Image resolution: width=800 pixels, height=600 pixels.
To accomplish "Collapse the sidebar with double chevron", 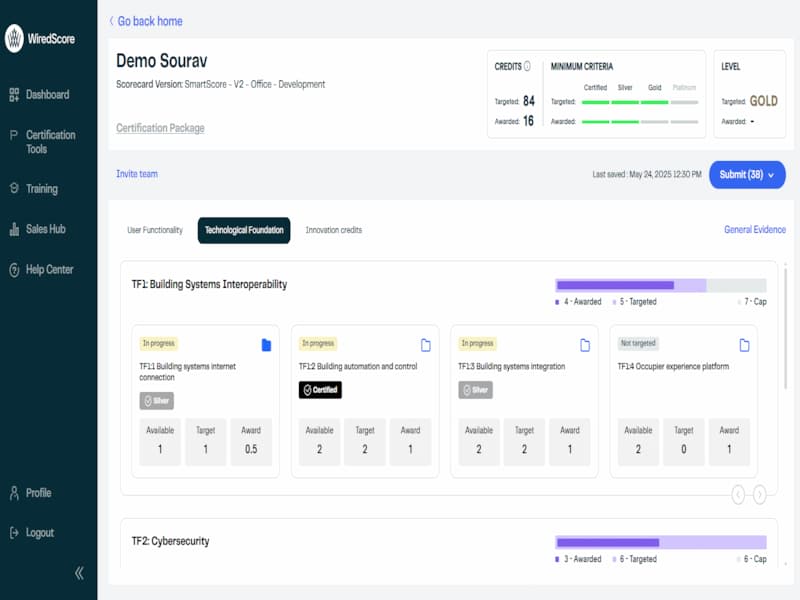I will tap(79, 573).
